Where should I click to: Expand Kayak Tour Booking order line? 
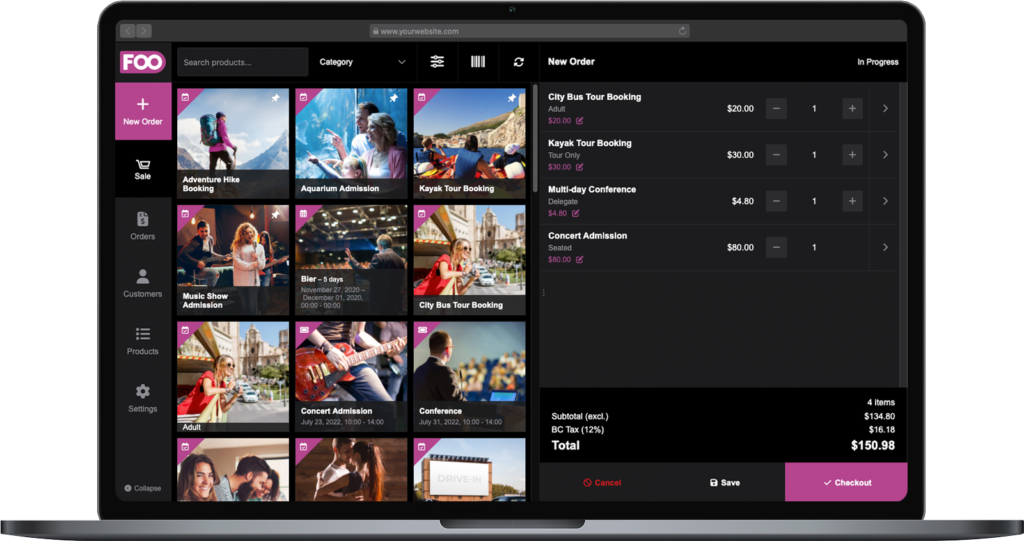(885, 155)
